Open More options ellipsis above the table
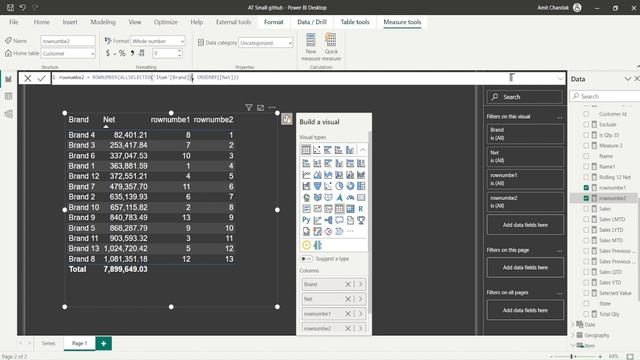This screenshot has height=360, width=640. point(272,107)
